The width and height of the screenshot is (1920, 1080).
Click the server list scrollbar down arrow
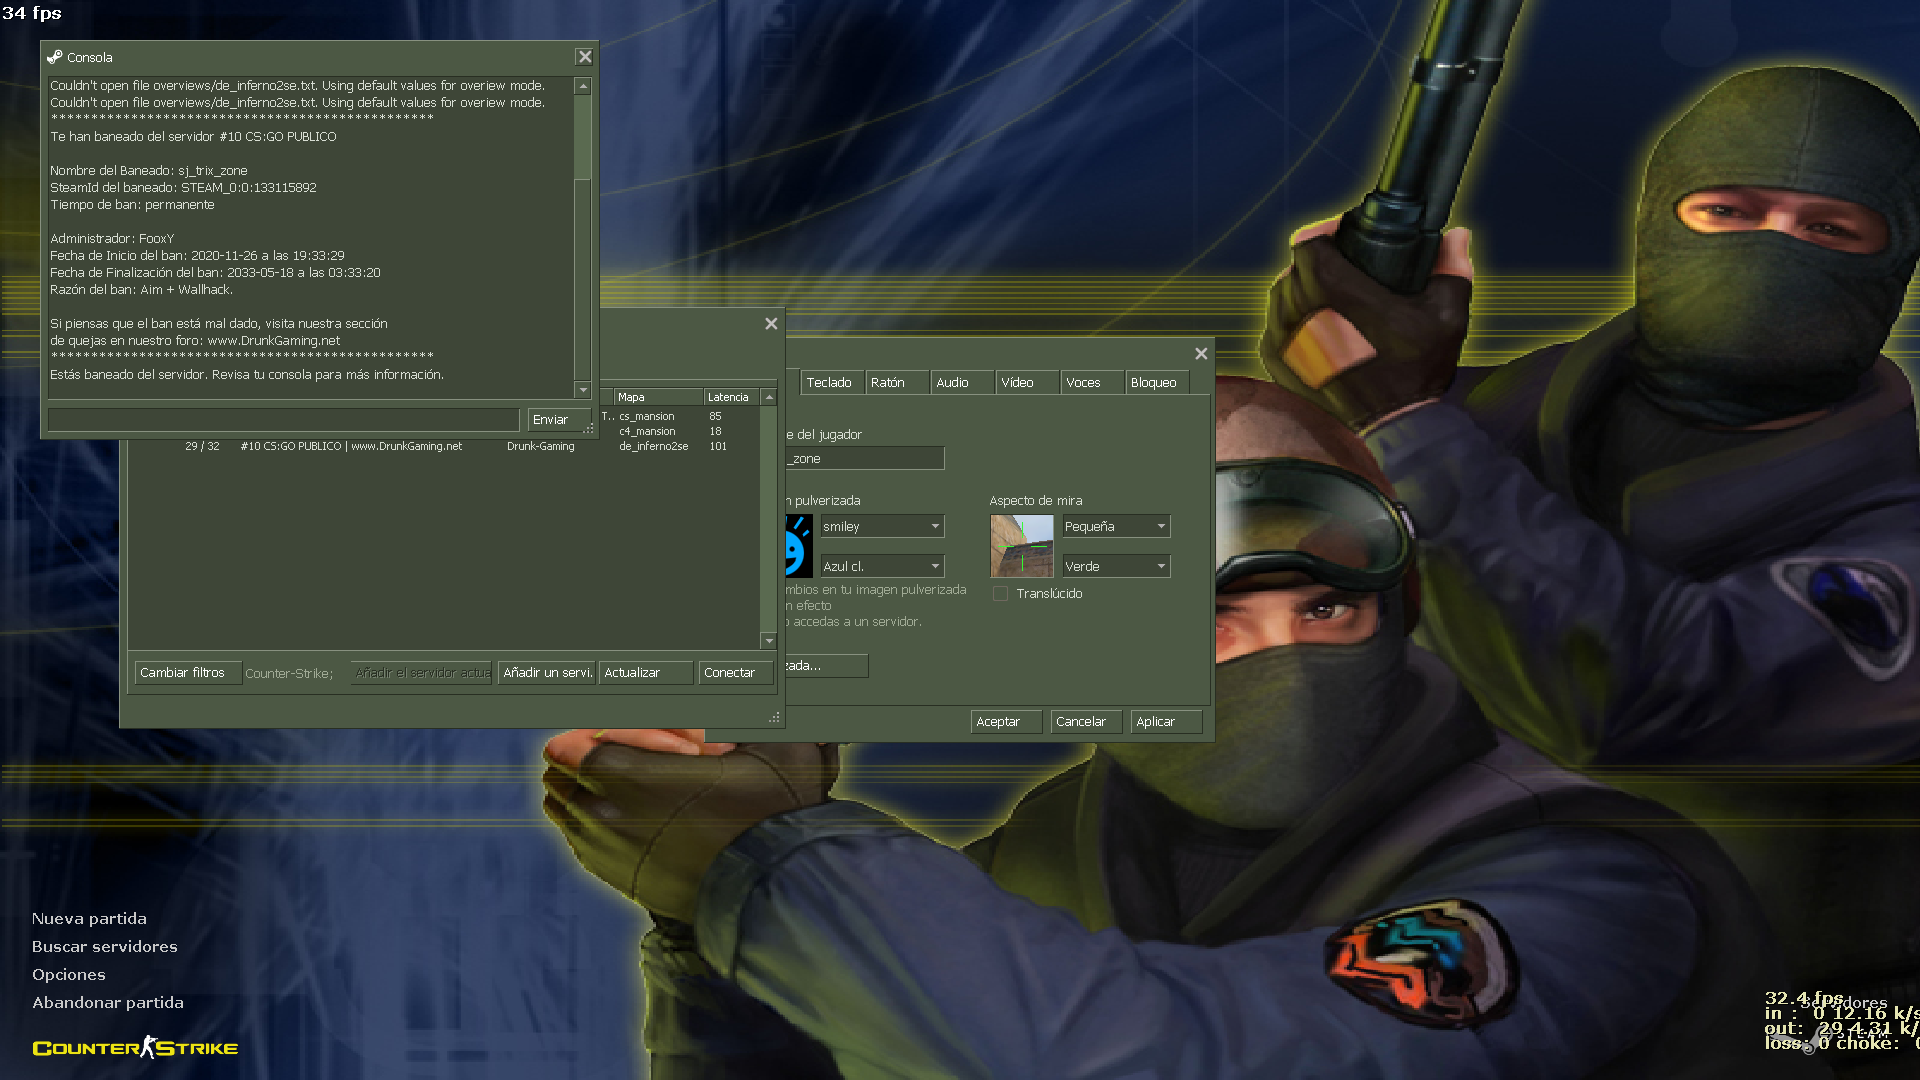[x=769, y=640]
